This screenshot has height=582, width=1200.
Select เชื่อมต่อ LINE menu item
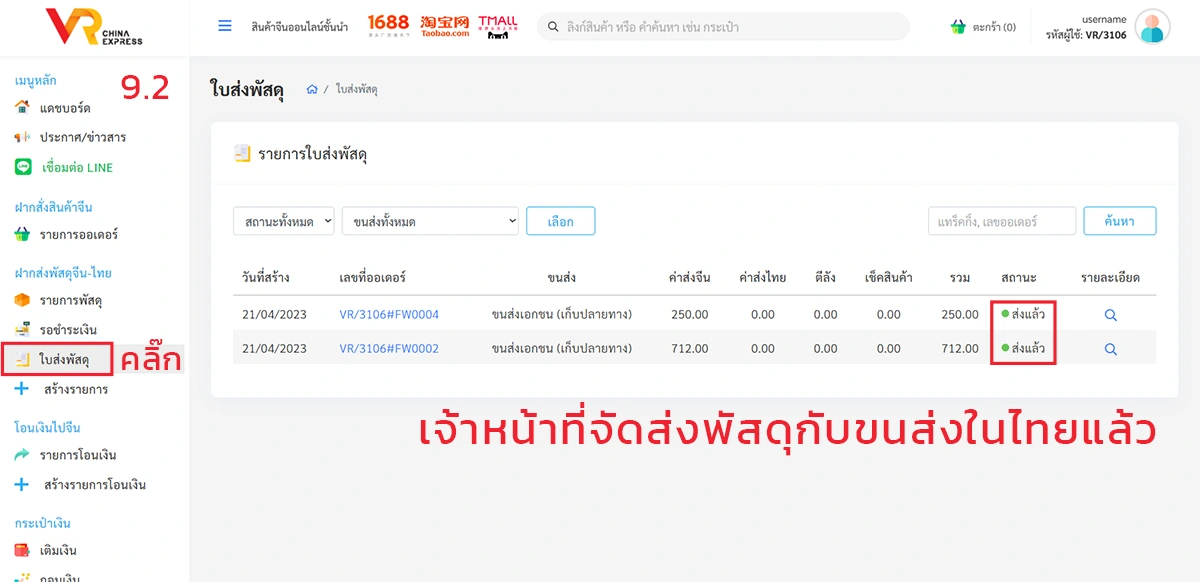76,167
